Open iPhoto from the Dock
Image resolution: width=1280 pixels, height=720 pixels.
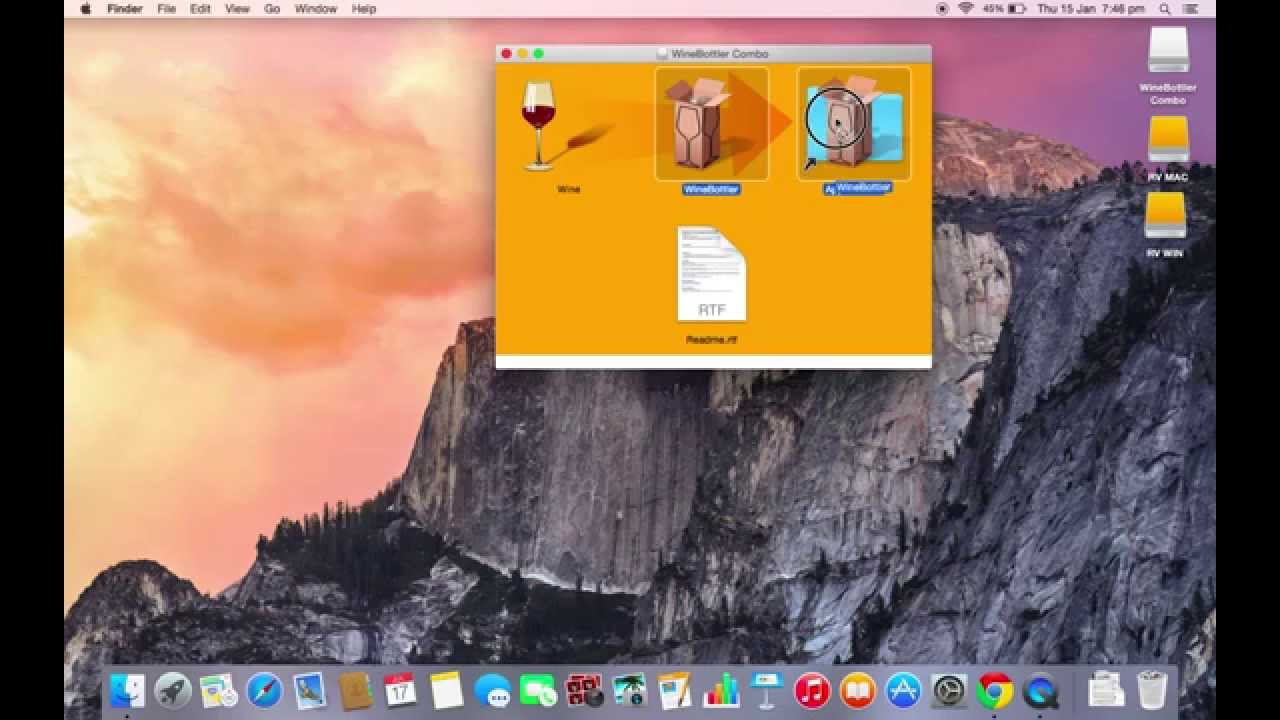(629, 691)
